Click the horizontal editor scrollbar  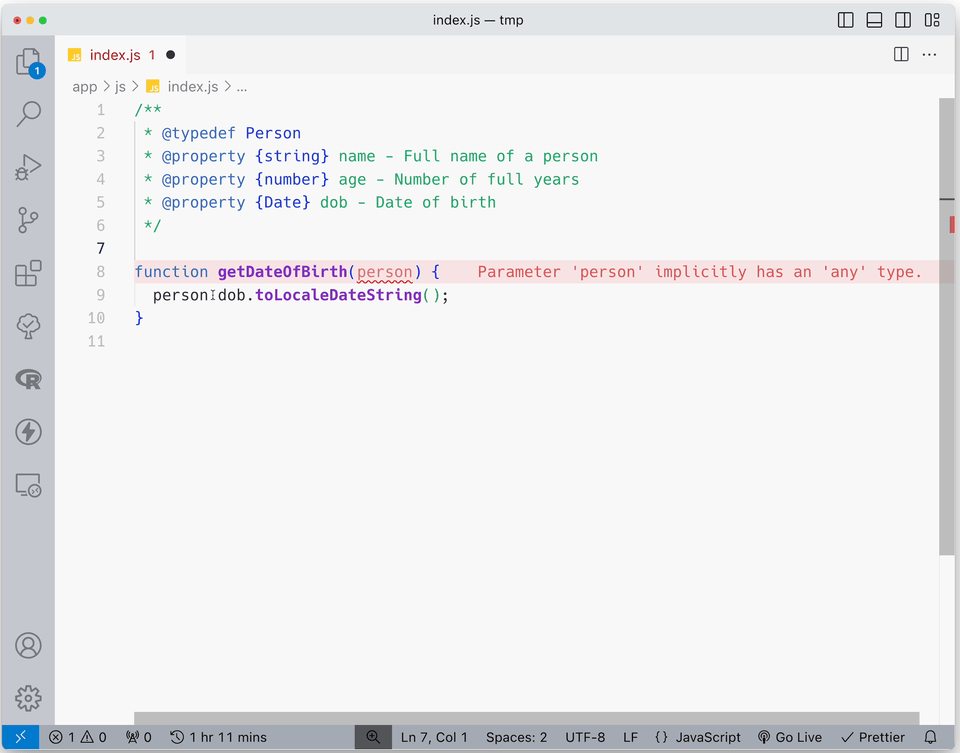pos(527,717)
